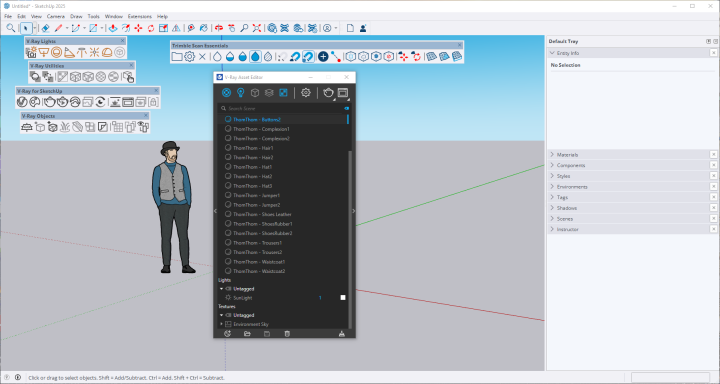Open Scan Essentials settings gear
This screenshot has width=720, height=384.
coord(190,56)
